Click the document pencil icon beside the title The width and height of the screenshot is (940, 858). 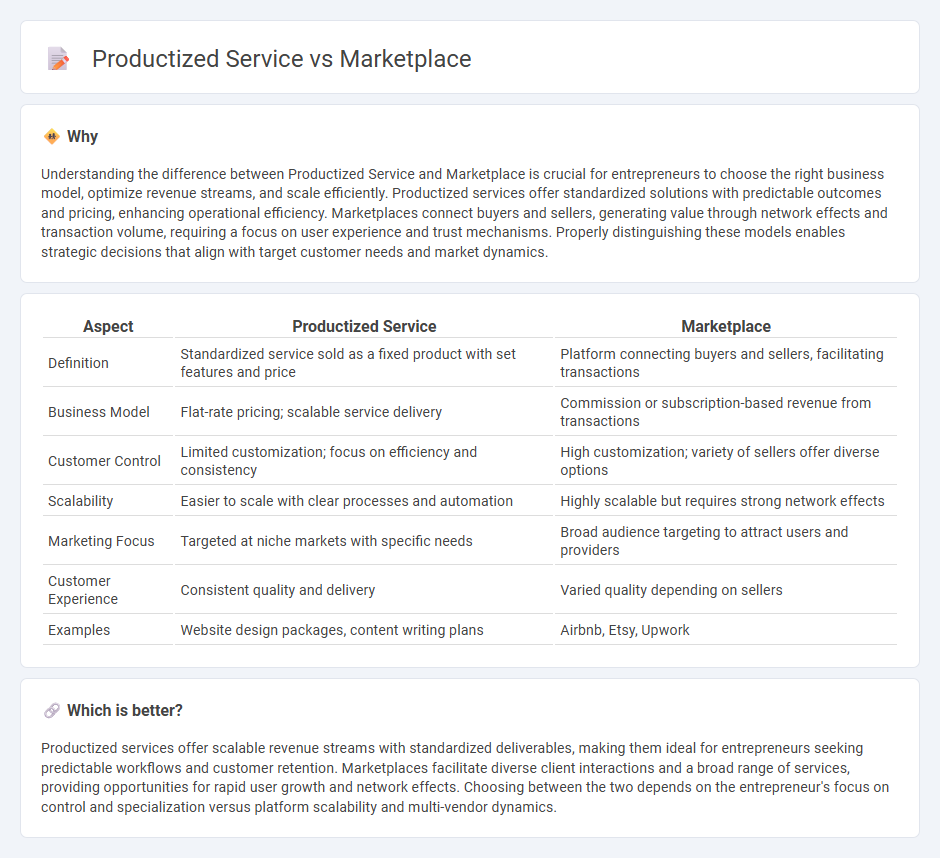pyautogui.click(x=58, y=59)
